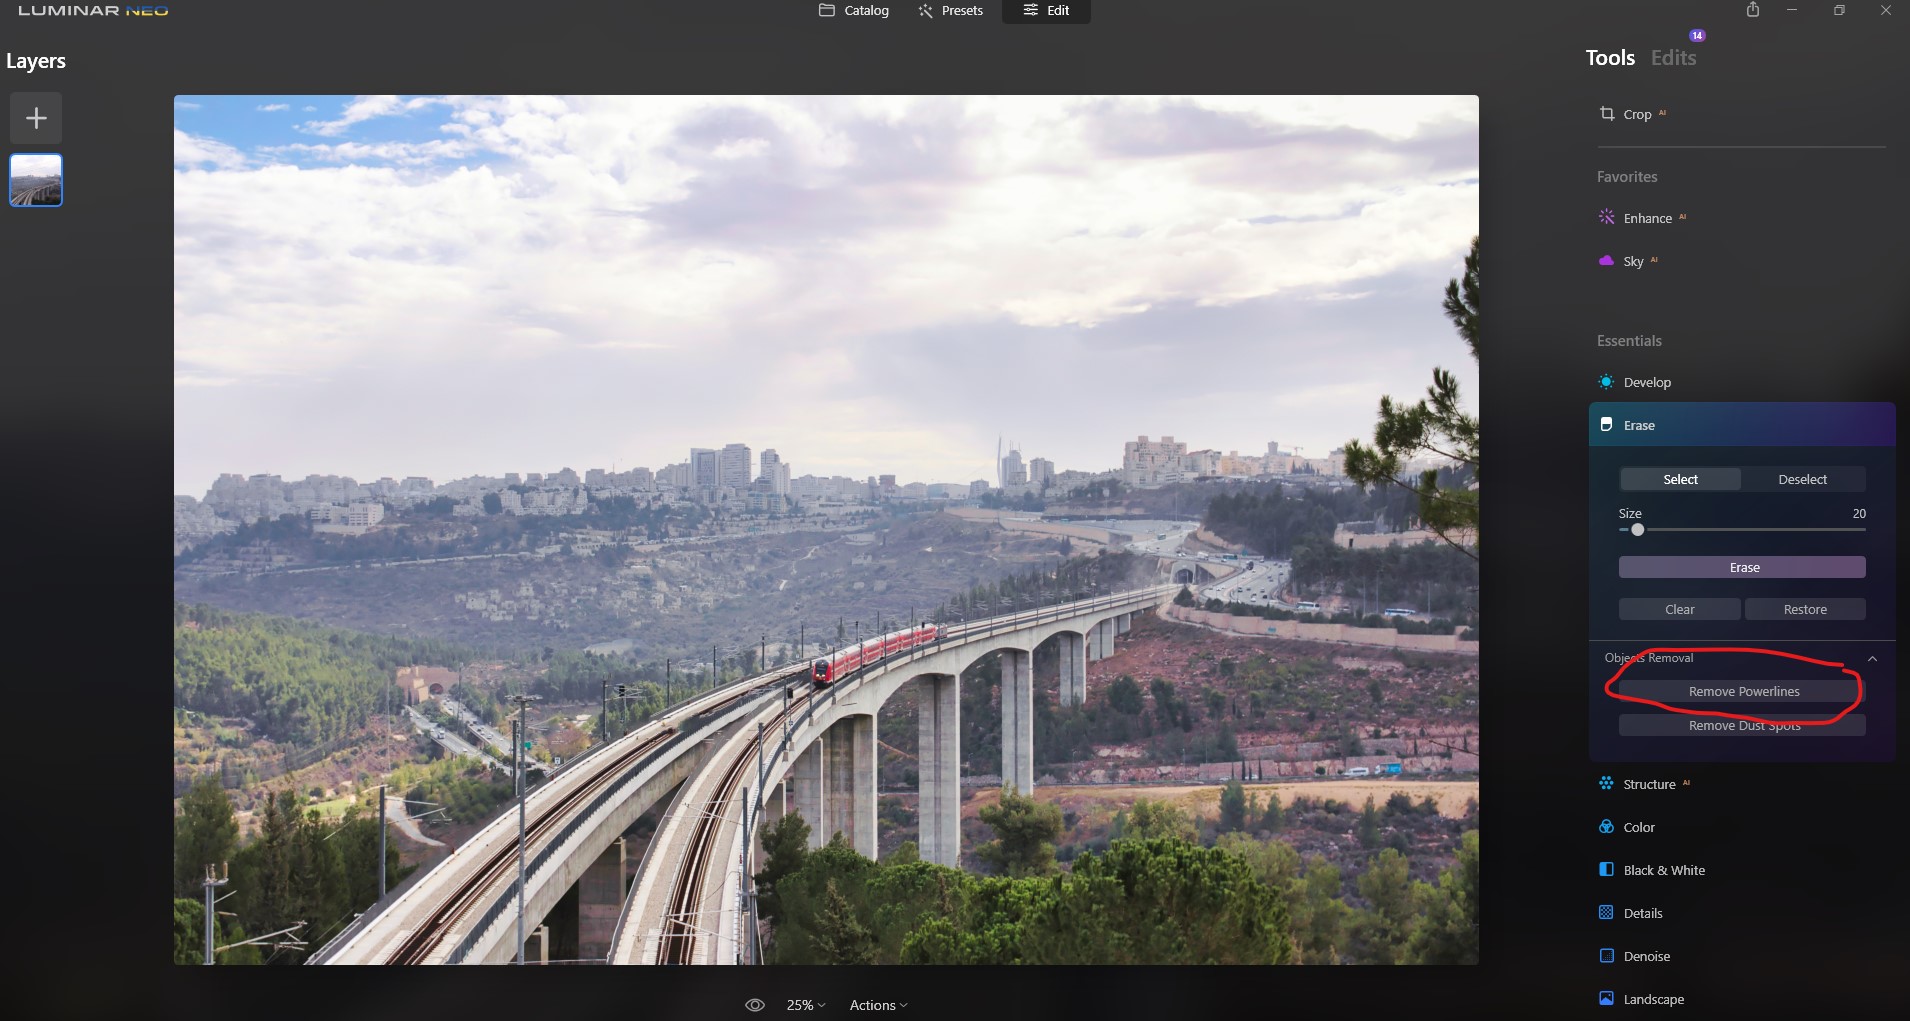Image resolution: width=1910 pixels, height=1021 pixels.
Task: Open the Denoise tool
Action: point(1644,955)
